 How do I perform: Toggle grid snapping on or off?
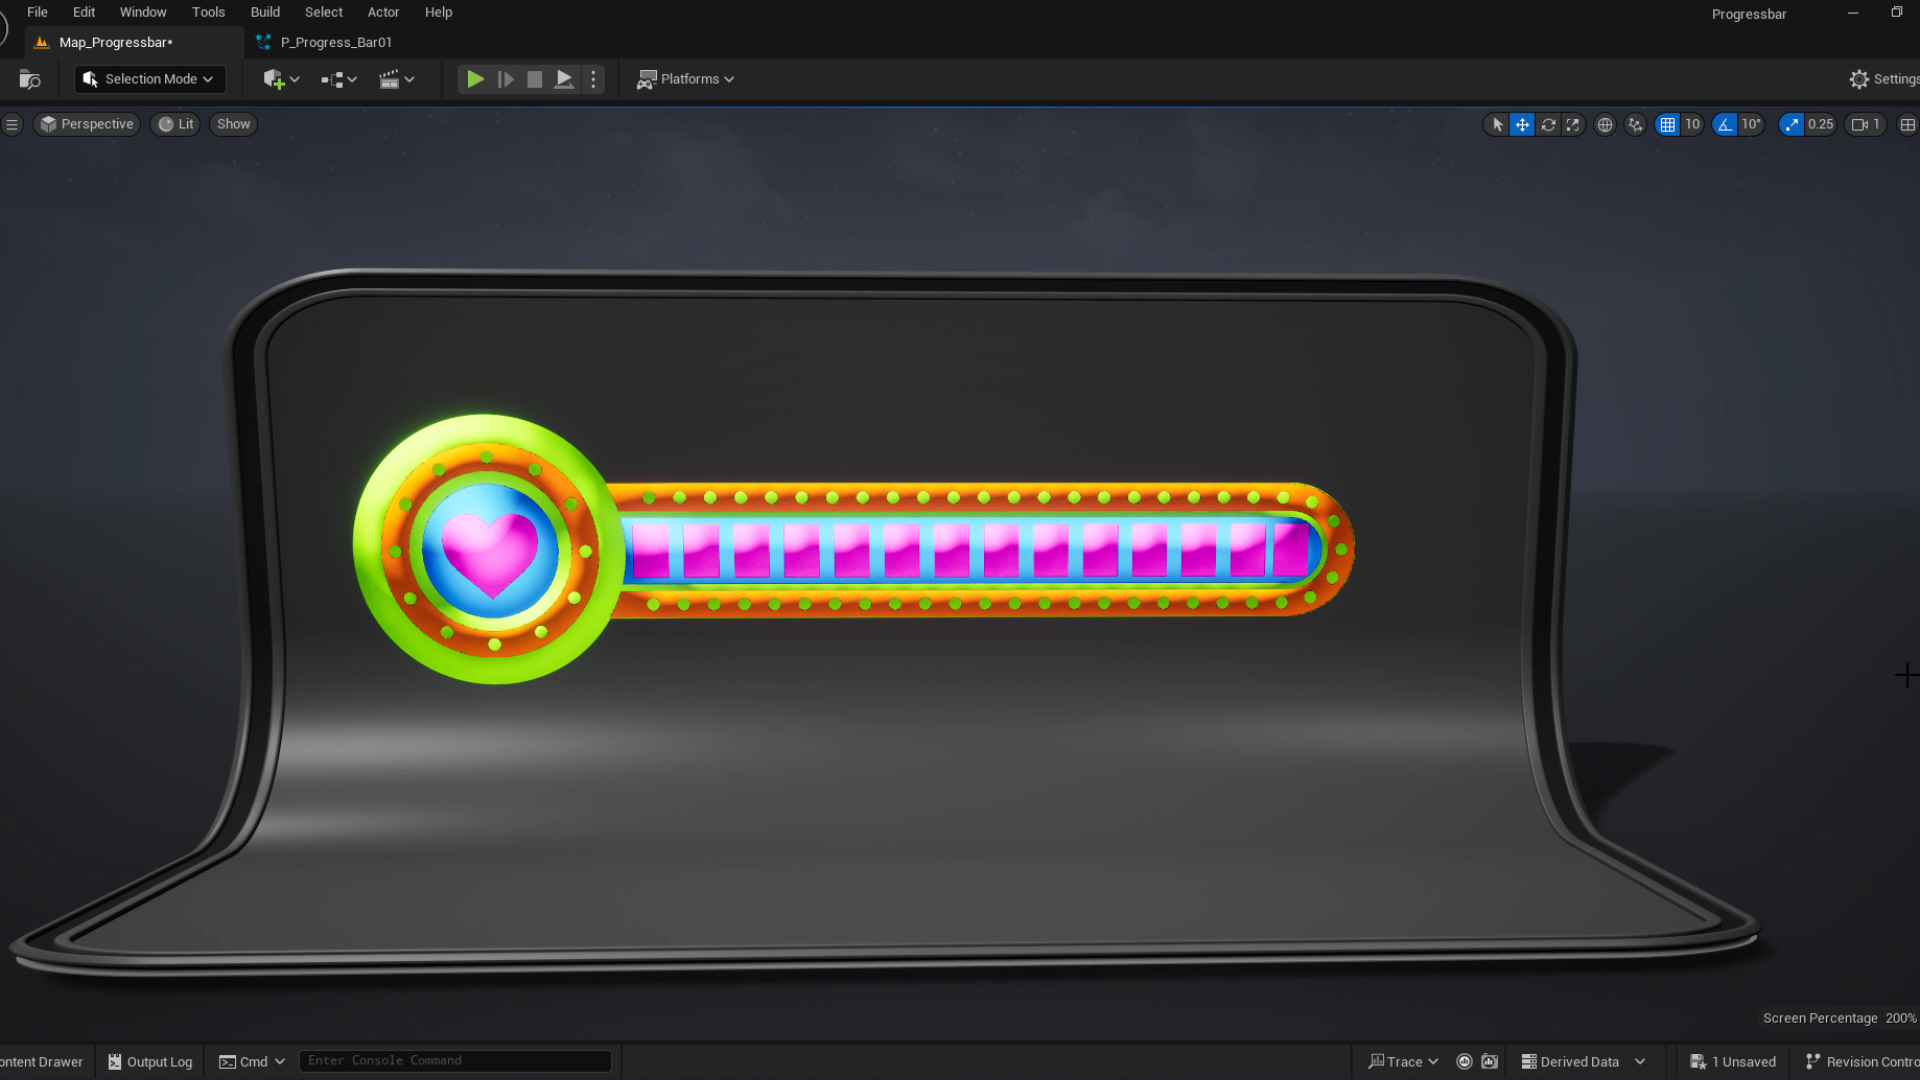1667,125
